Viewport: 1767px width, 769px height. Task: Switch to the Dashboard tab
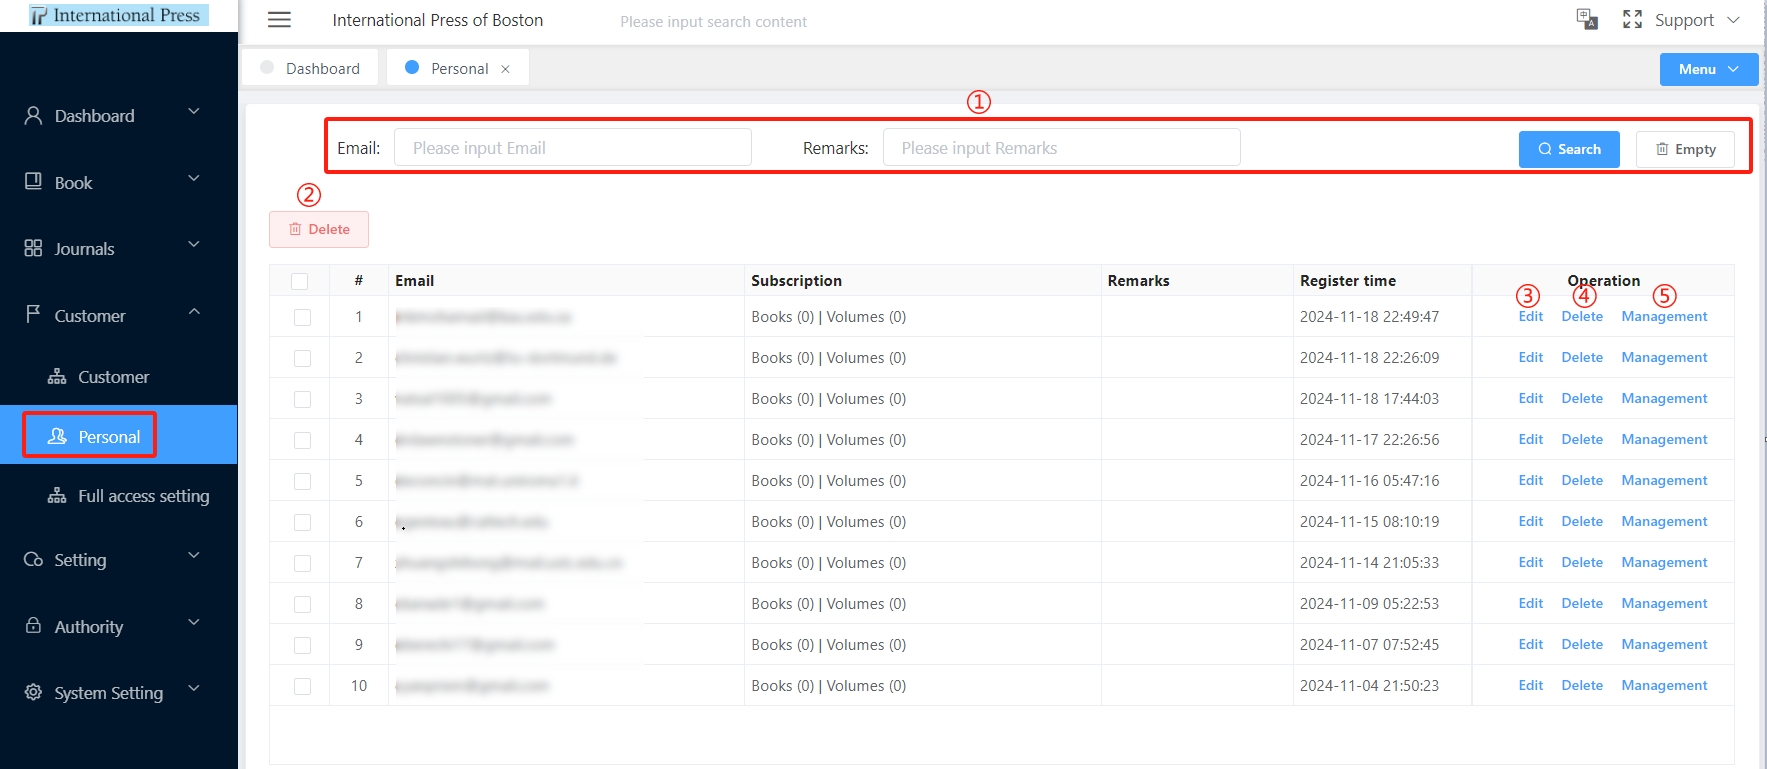click(x=310, y=68)
